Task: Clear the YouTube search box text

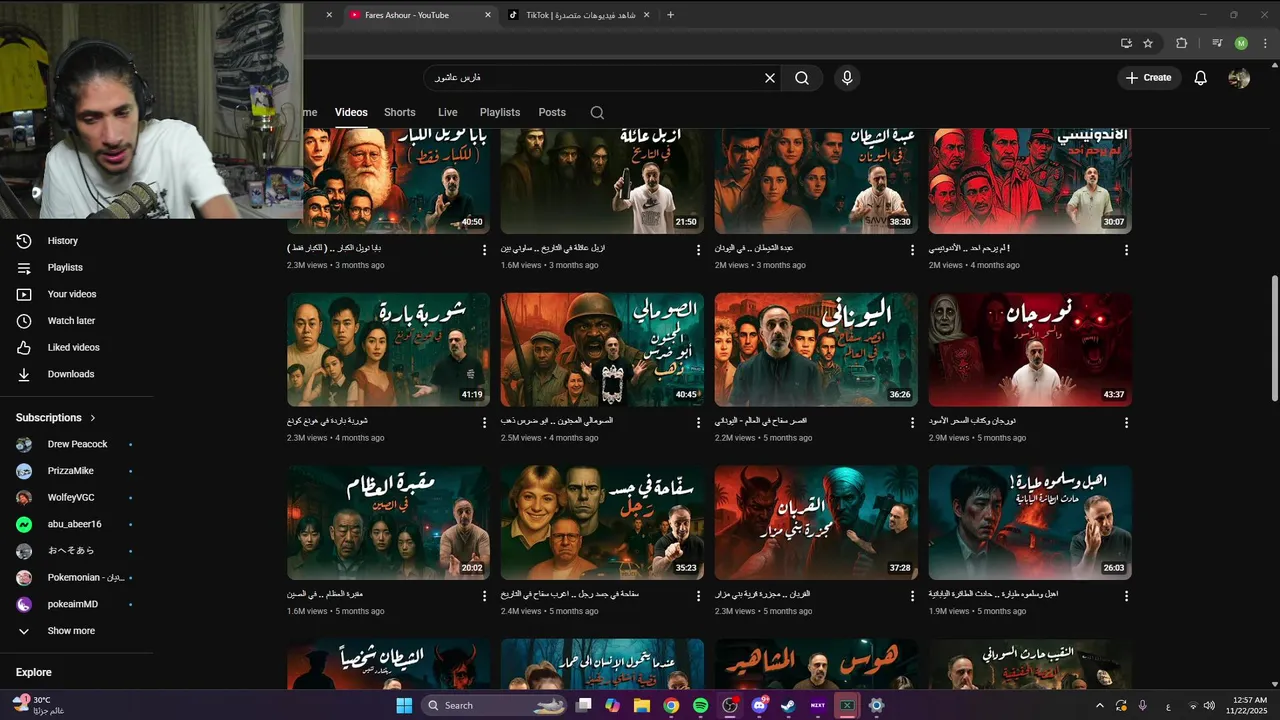Action: click(x=770, y=78)
